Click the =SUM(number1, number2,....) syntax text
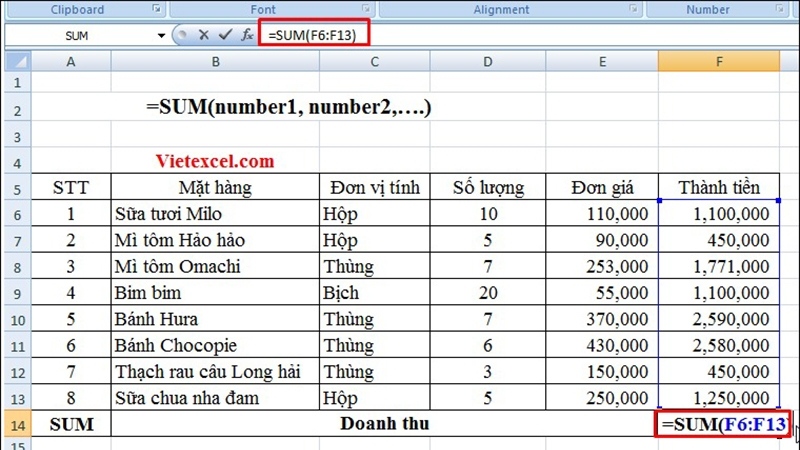The width and height of the screenshot is (800, 450). click(289, 107)
